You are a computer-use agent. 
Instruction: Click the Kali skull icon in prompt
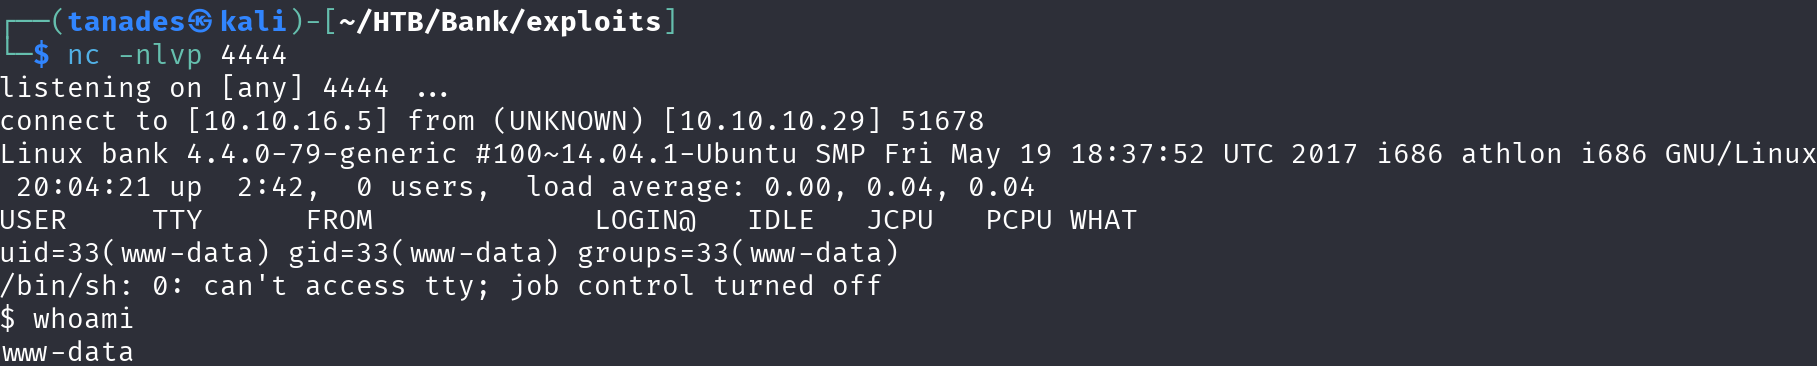[200, 21]
